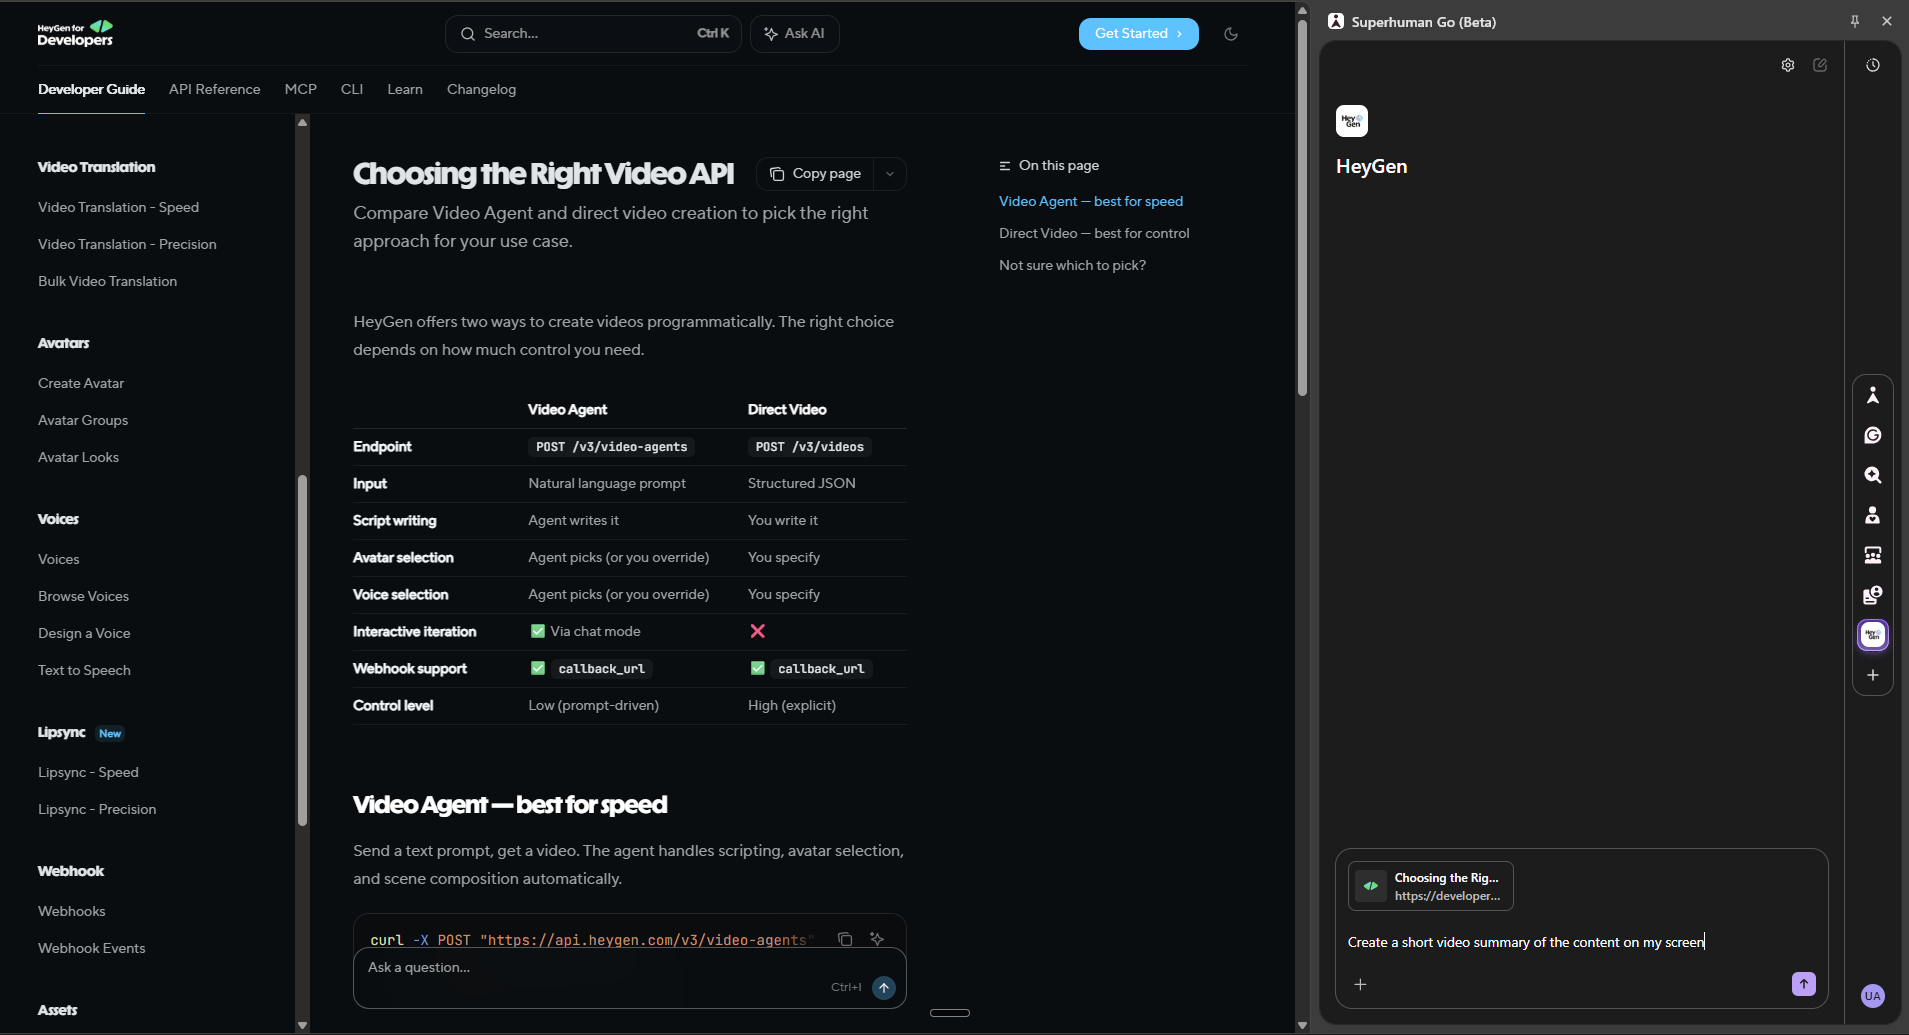Open the sparkle search agent in rail
This screenshot has width=1909, height=1035.
[x=1873, y=475]
